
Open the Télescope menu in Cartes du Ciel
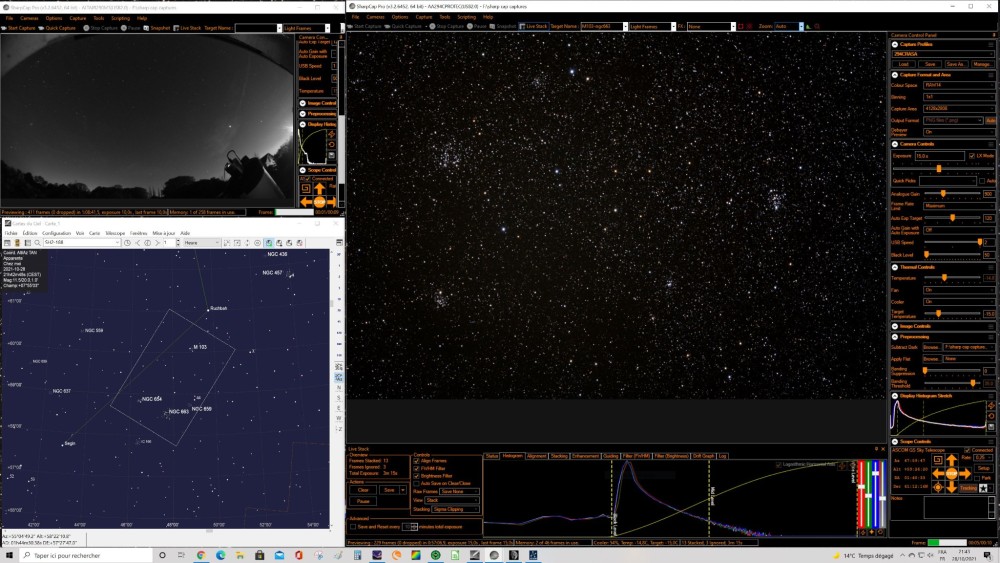[115, 233]
